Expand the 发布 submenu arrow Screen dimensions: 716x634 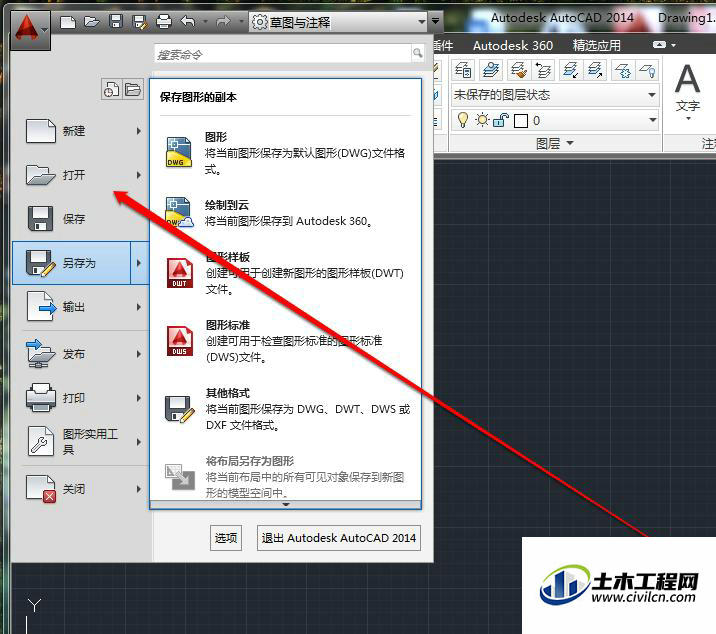click(x=139, y=354)
